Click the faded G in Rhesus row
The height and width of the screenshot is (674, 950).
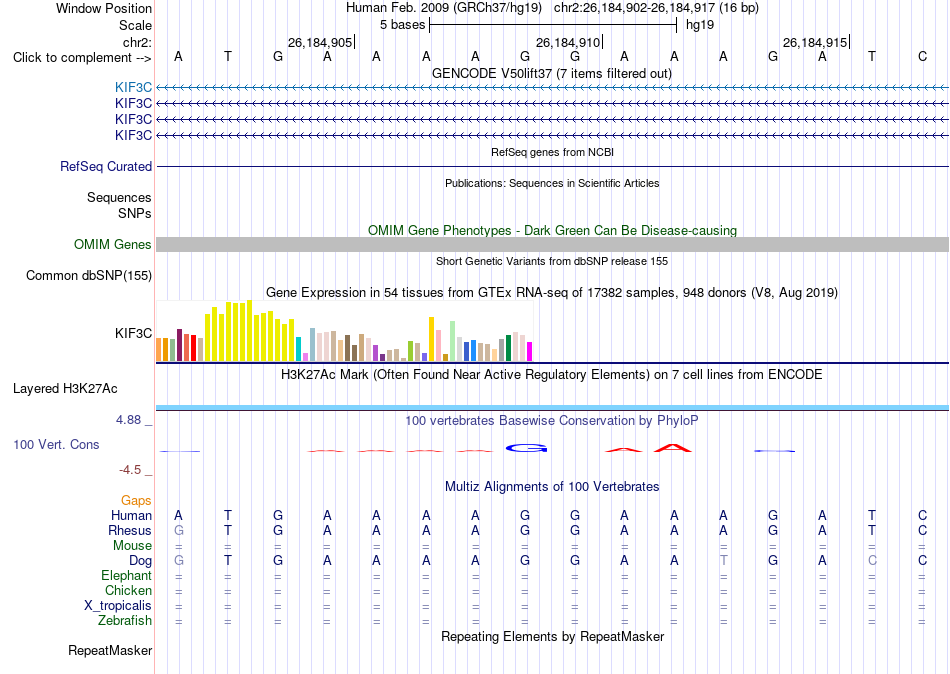(179, 530)
